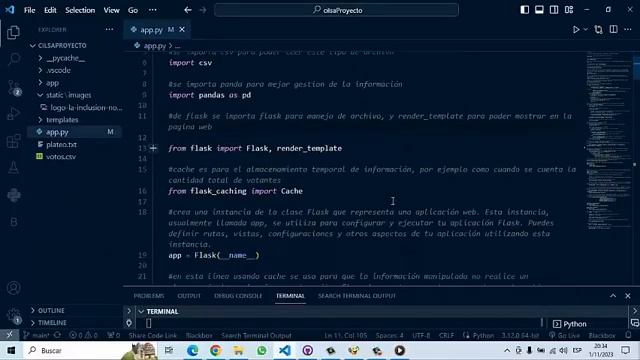Image resolution: width=640 pixels, height=360 pixels.
Task: Select the Terminal panel tab
Action: 290,296
